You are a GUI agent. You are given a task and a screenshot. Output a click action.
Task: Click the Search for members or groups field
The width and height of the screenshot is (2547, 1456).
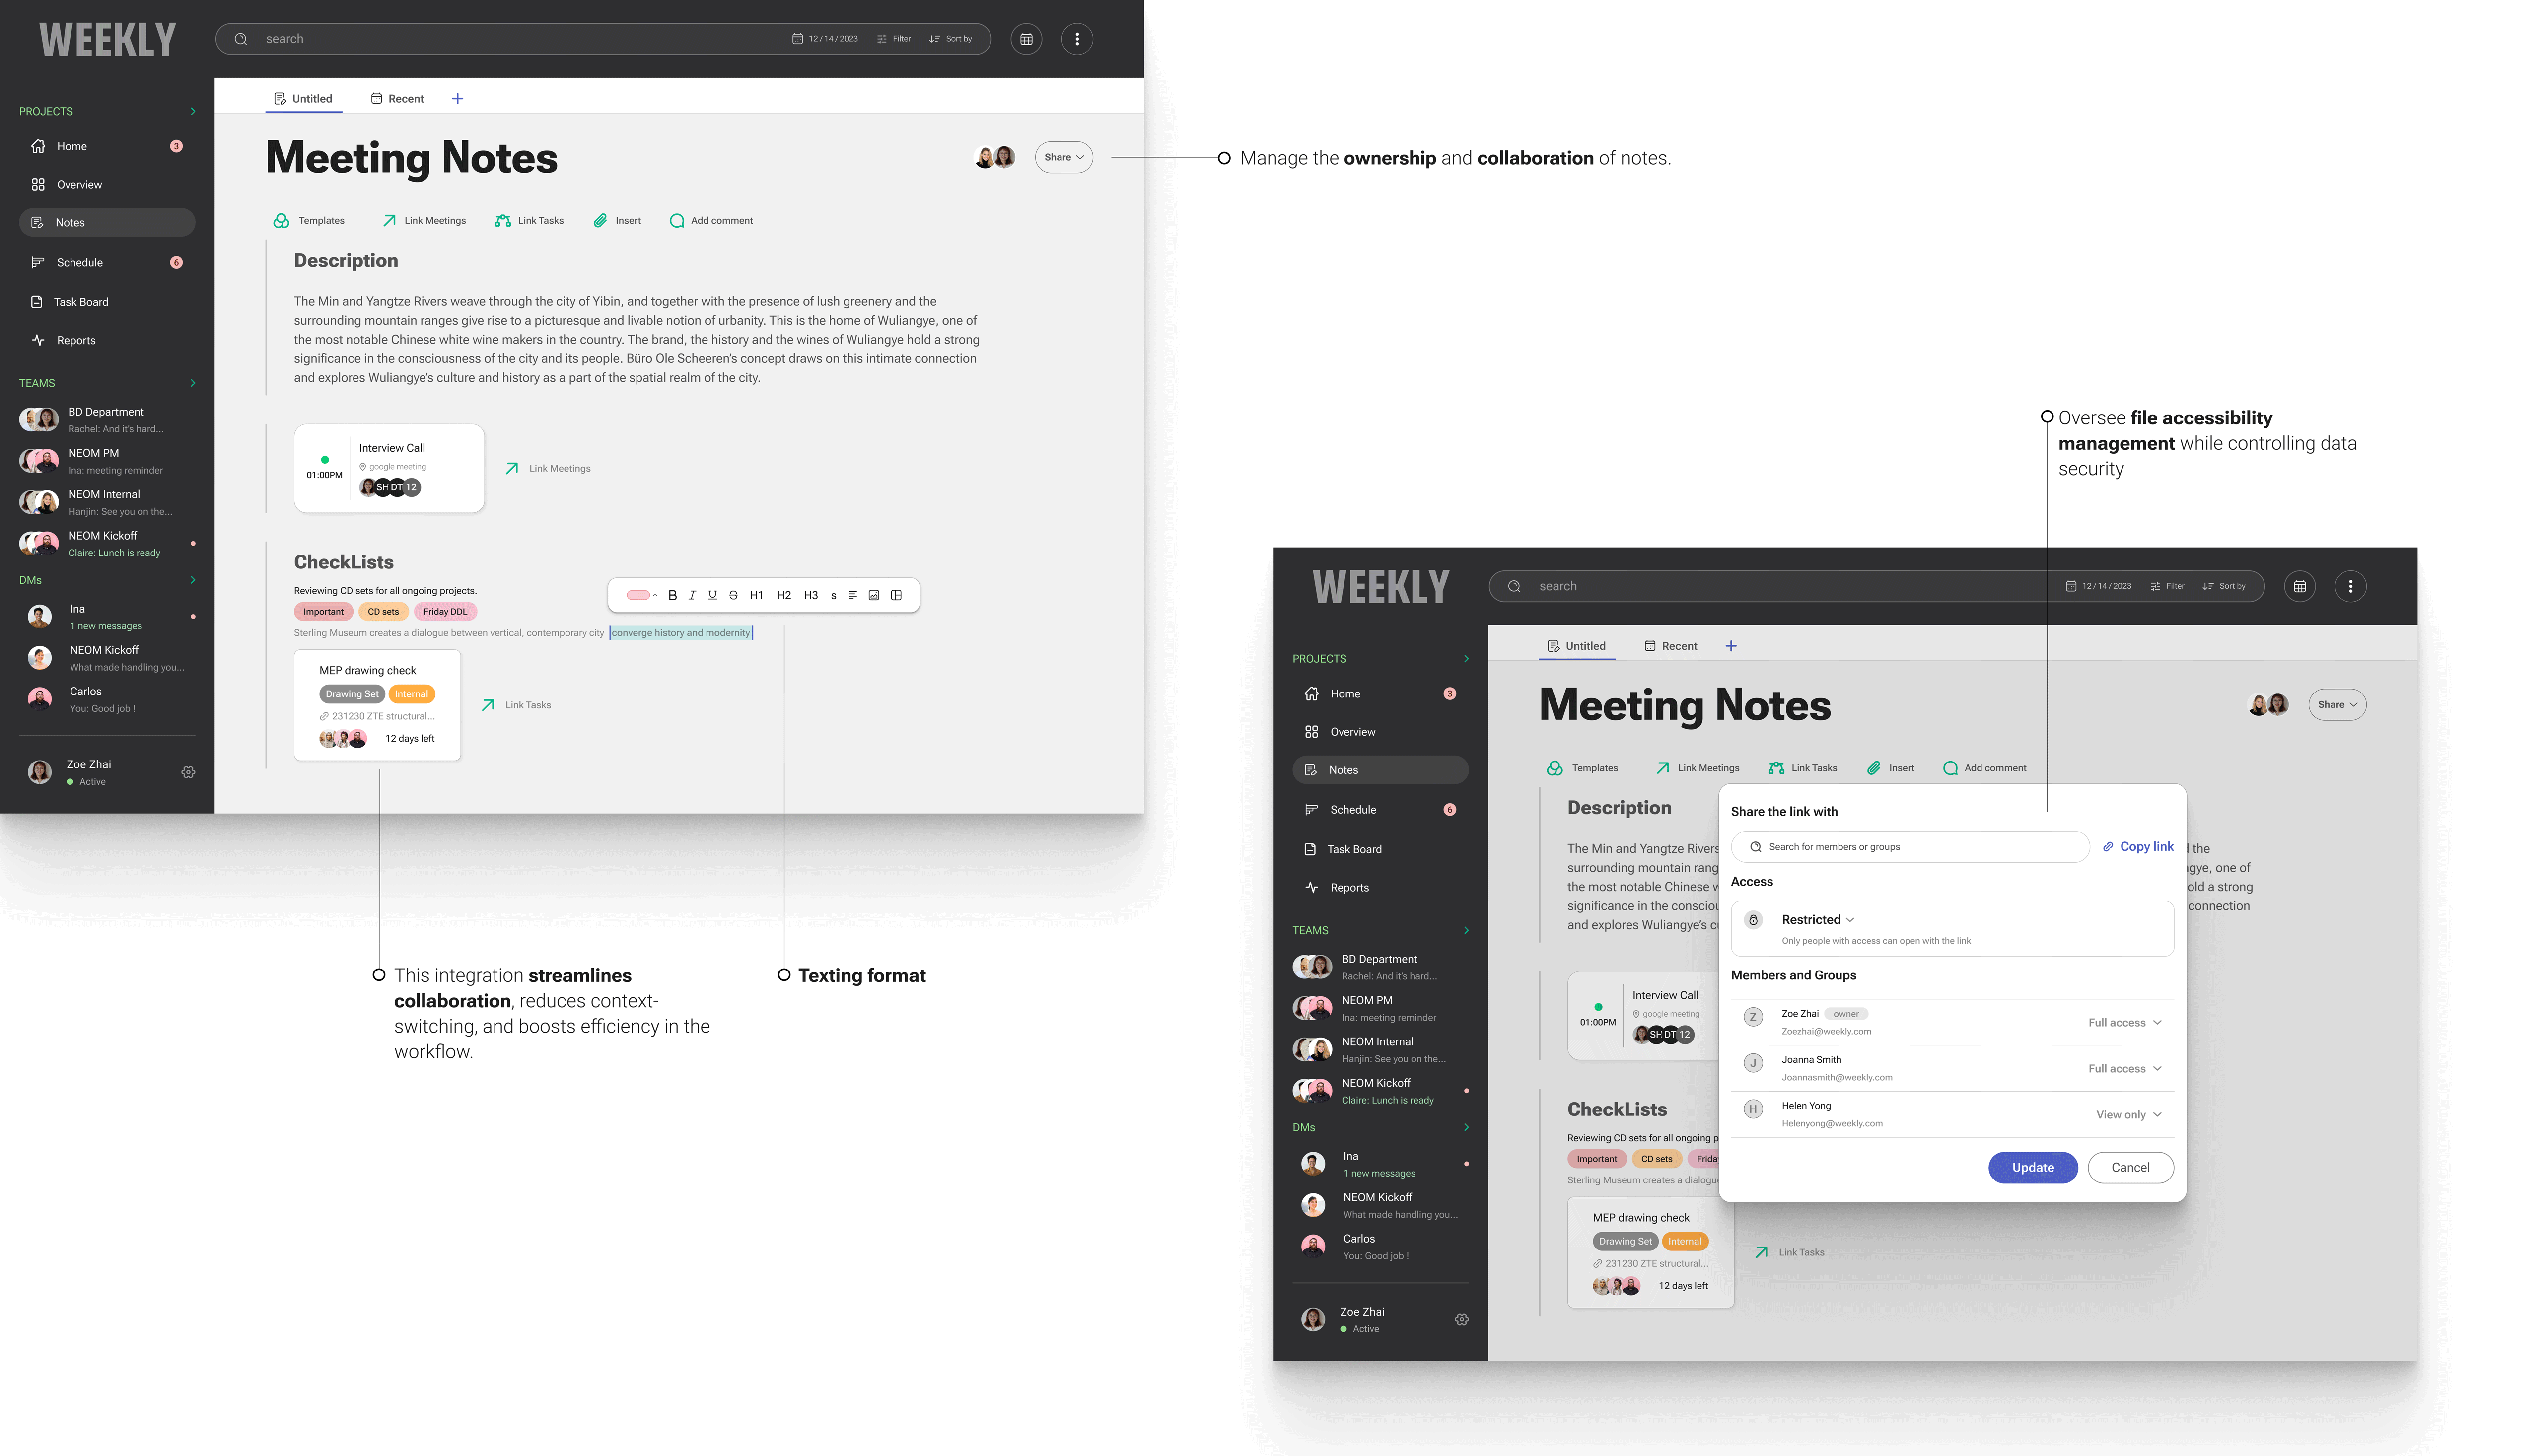point(1910,847)
